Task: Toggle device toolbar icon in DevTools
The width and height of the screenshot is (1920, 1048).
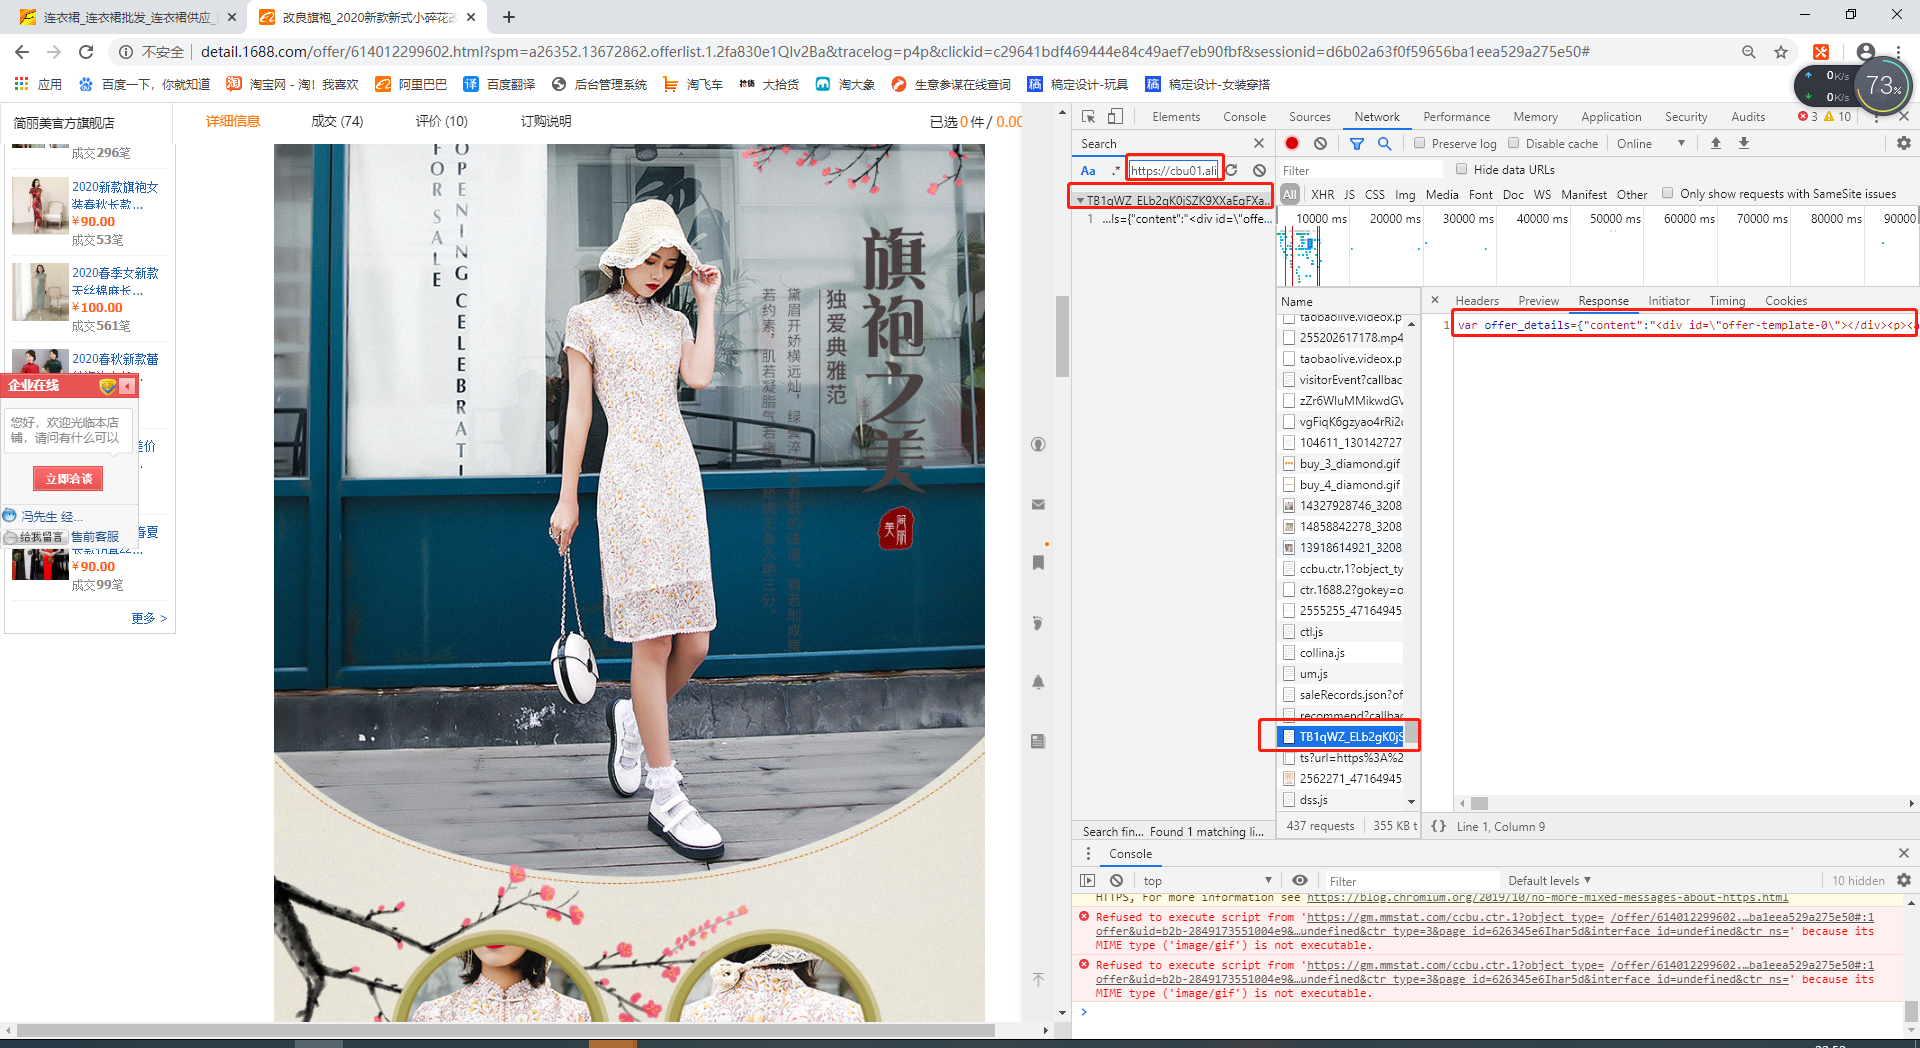Action: click(1115, 117)
